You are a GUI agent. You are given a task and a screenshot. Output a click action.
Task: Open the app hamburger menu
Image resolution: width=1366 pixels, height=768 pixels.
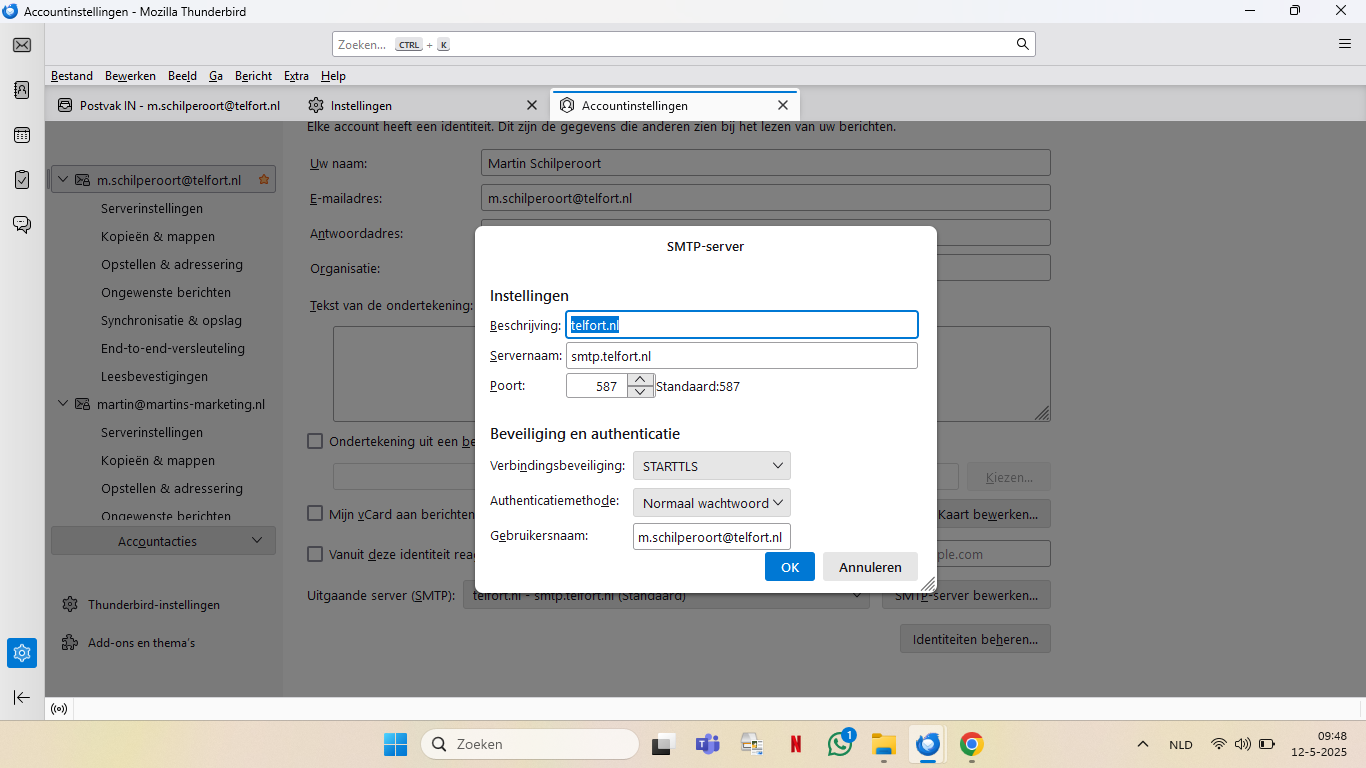point(1345,44)
